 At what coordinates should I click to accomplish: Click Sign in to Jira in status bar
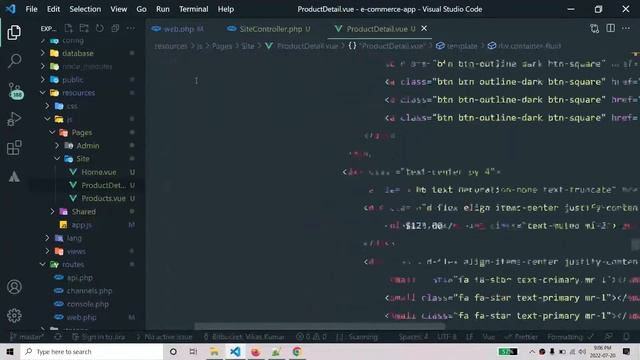pyautogui.click(x=99, y=337)
